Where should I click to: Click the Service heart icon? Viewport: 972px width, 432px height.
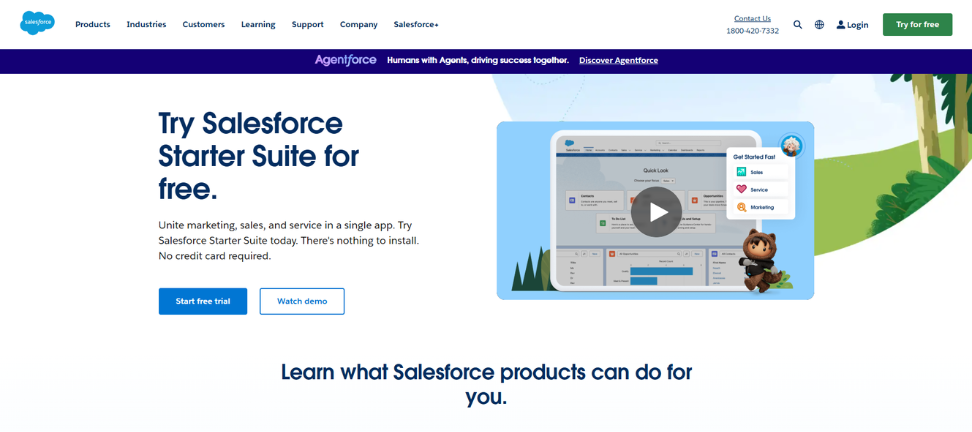point(741,189)
